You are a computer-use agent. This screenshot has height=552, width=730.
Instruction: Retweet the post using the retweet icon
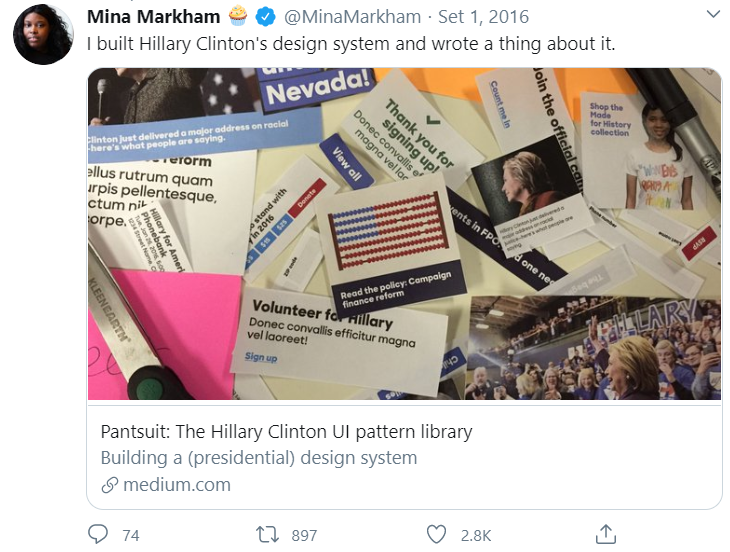pyautogui.click(x=267, y=534)
